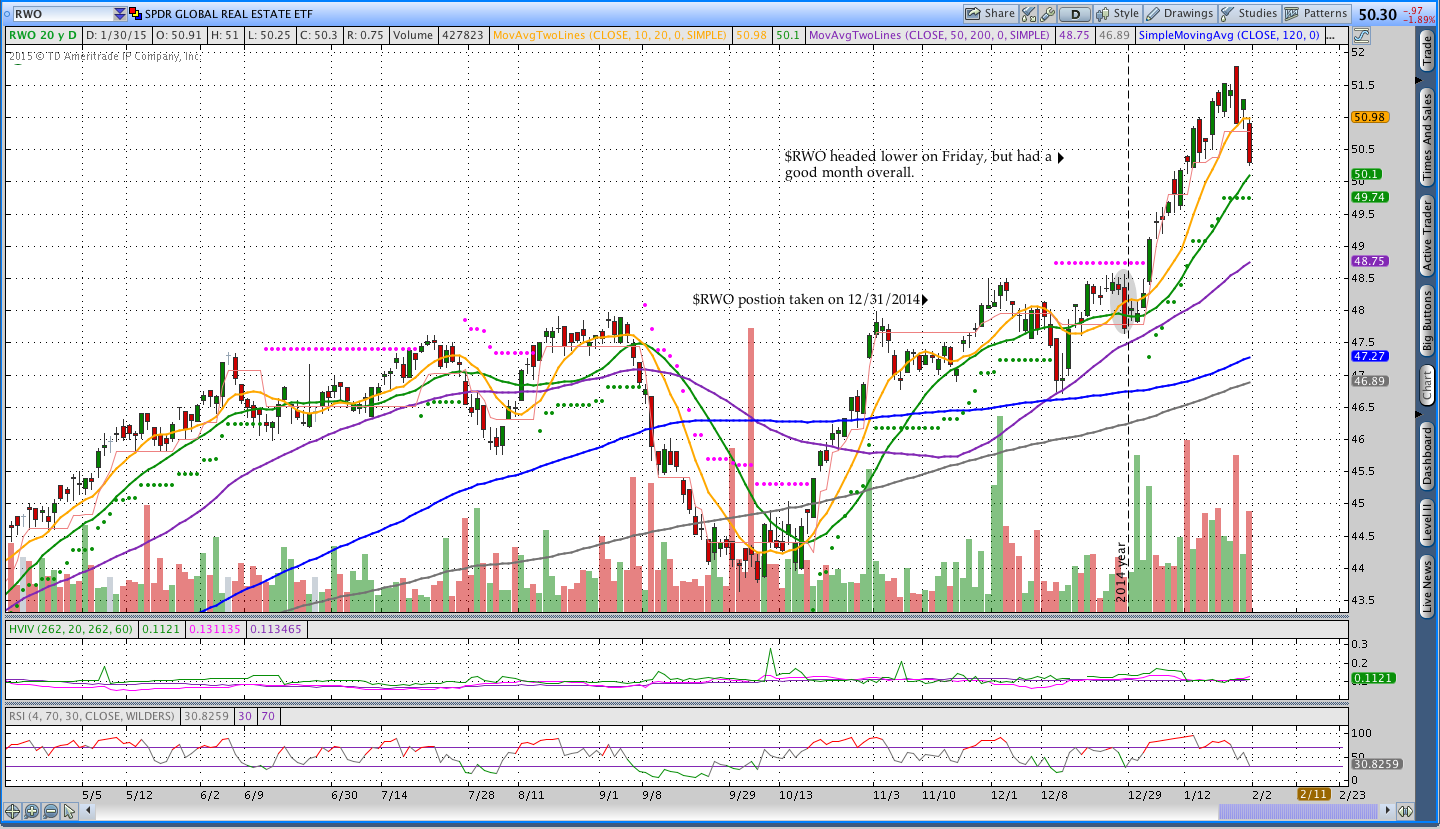Viewport: 1440px width, 829px height.
Task: Click the RWO 20 y D label
Action: pyautogui.click(x=44, y=35)
